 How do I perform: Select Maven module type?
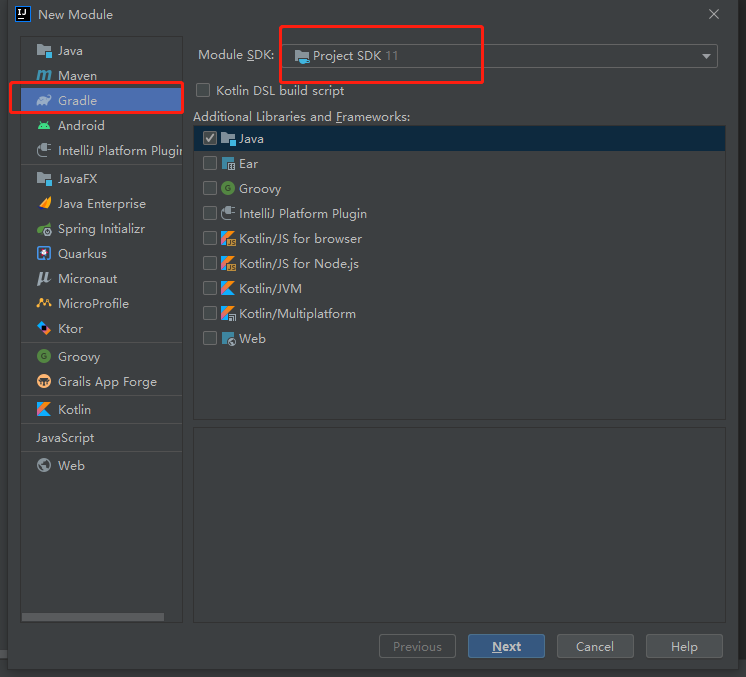[x=101, y=75]
